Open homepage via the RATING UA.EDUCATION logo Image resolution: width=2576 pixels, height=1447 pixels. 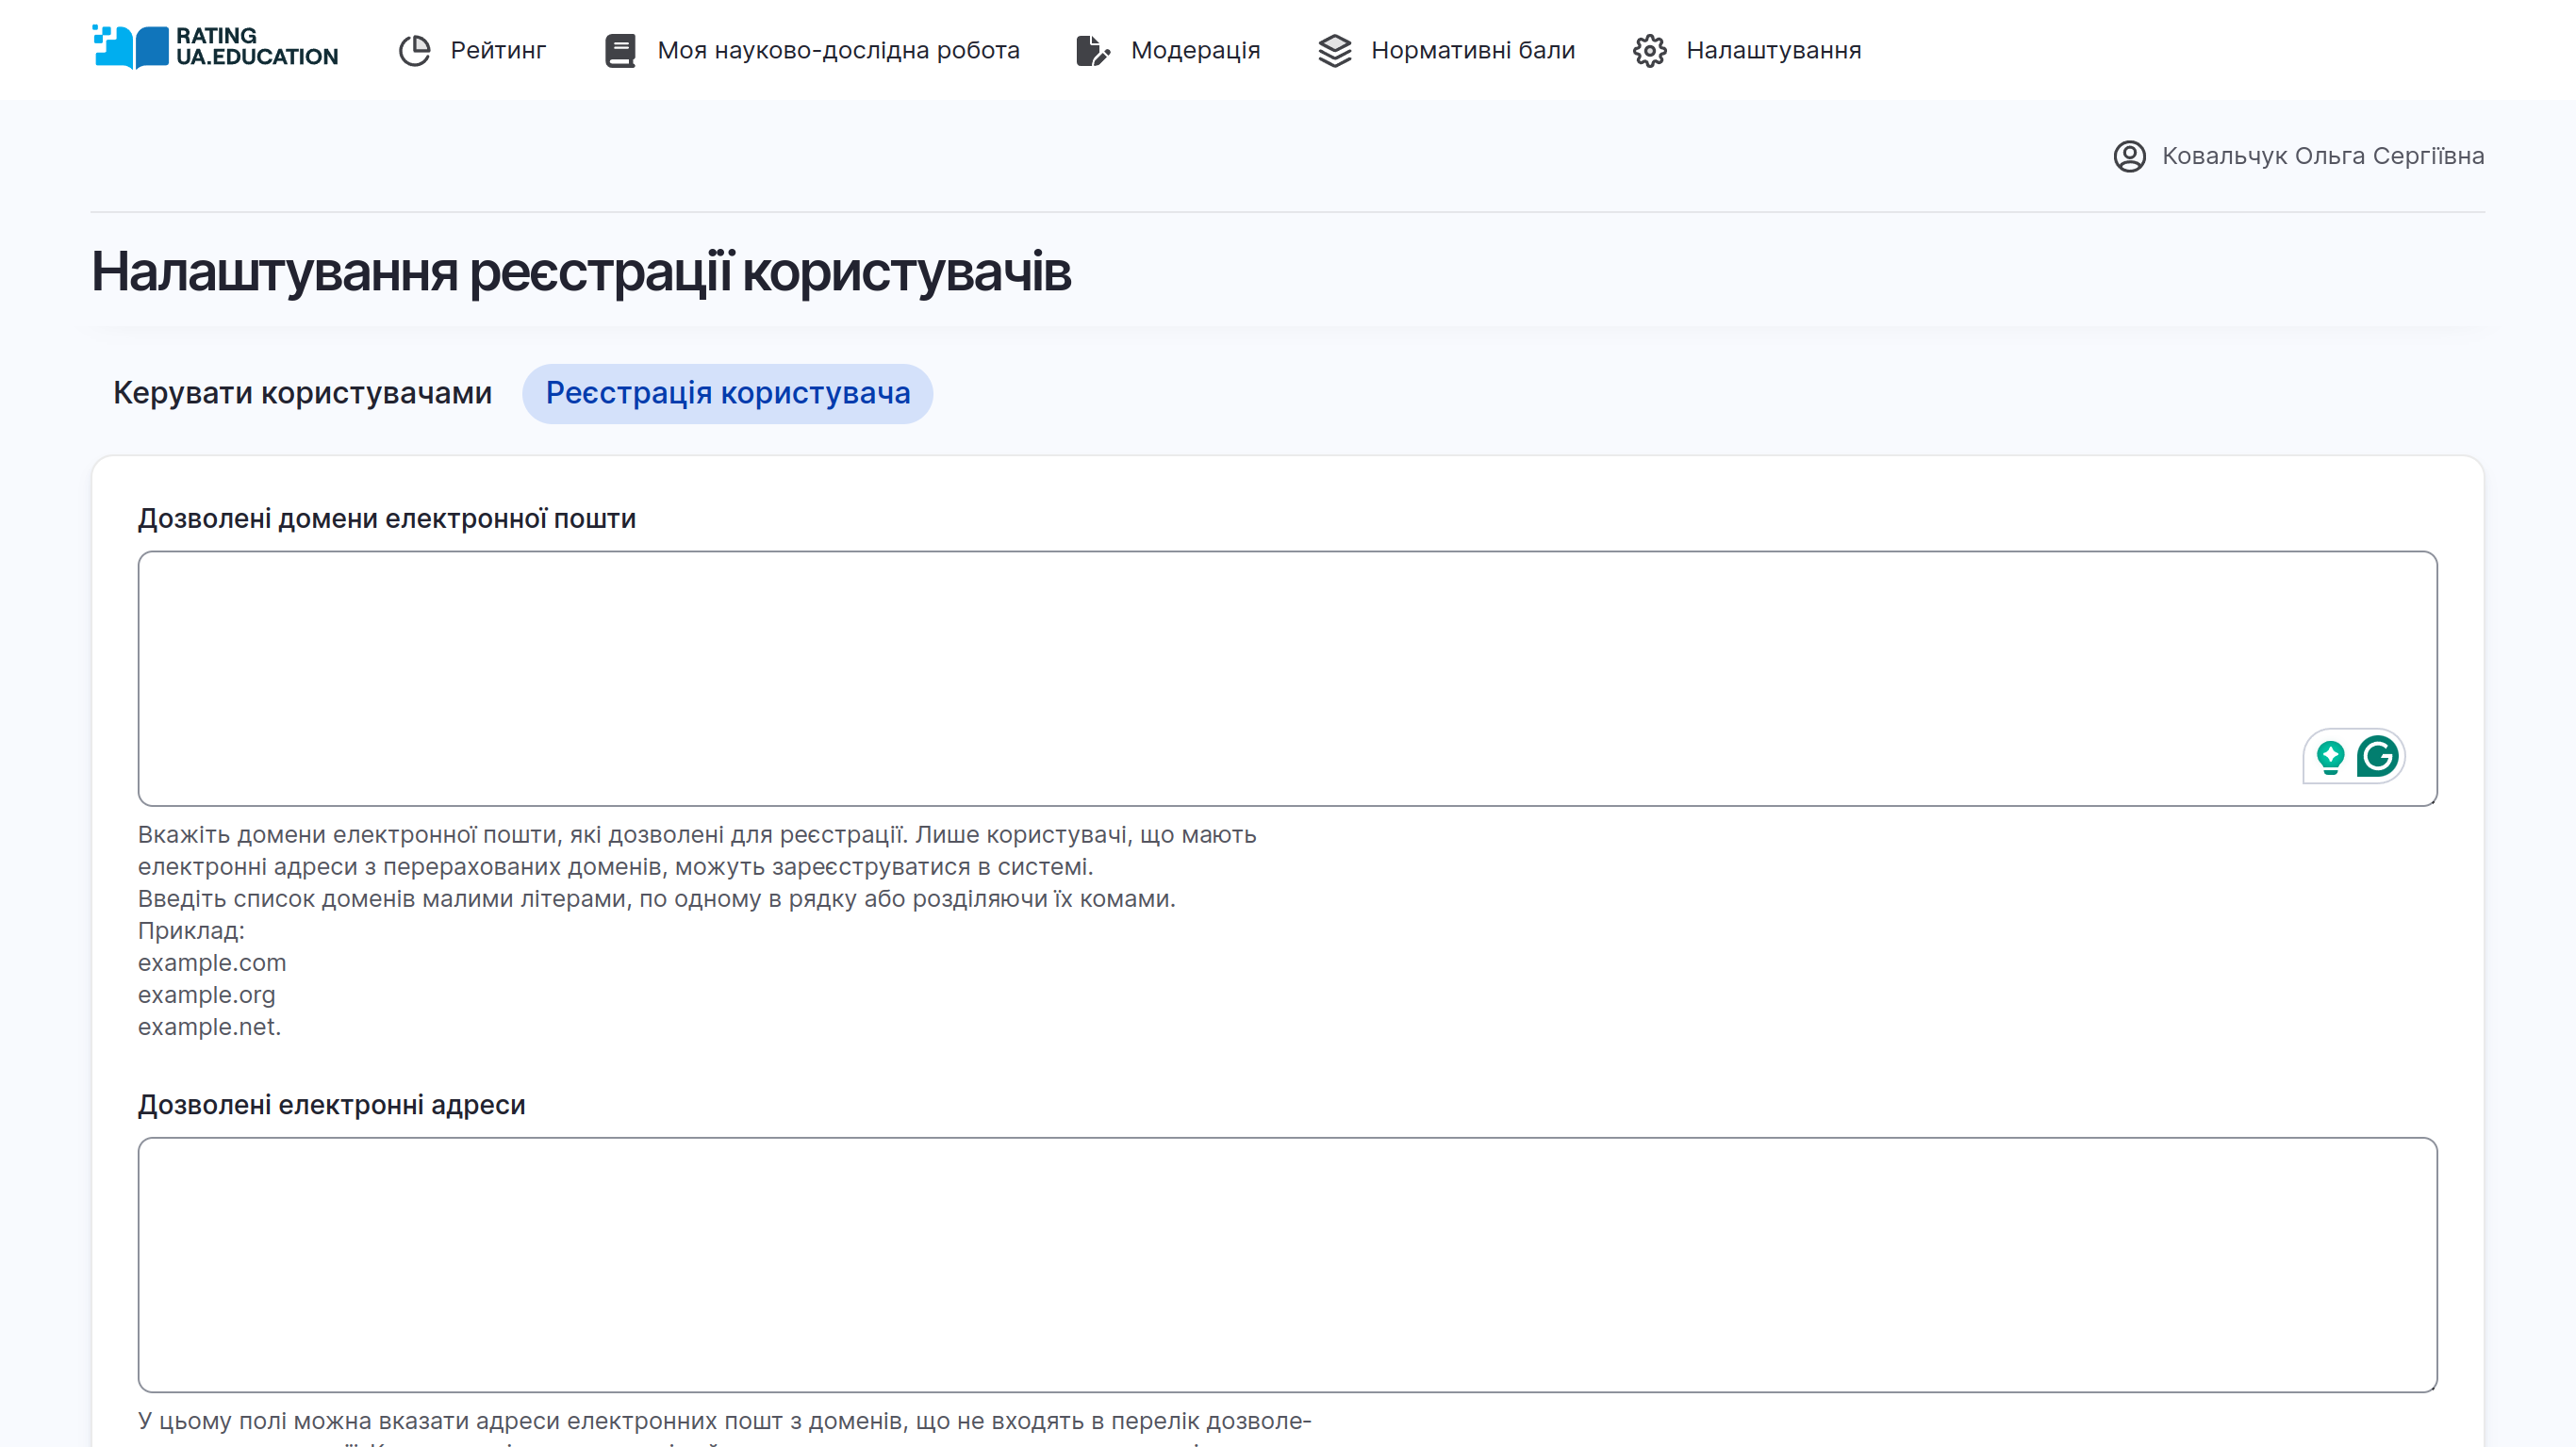tap(214, 49)
